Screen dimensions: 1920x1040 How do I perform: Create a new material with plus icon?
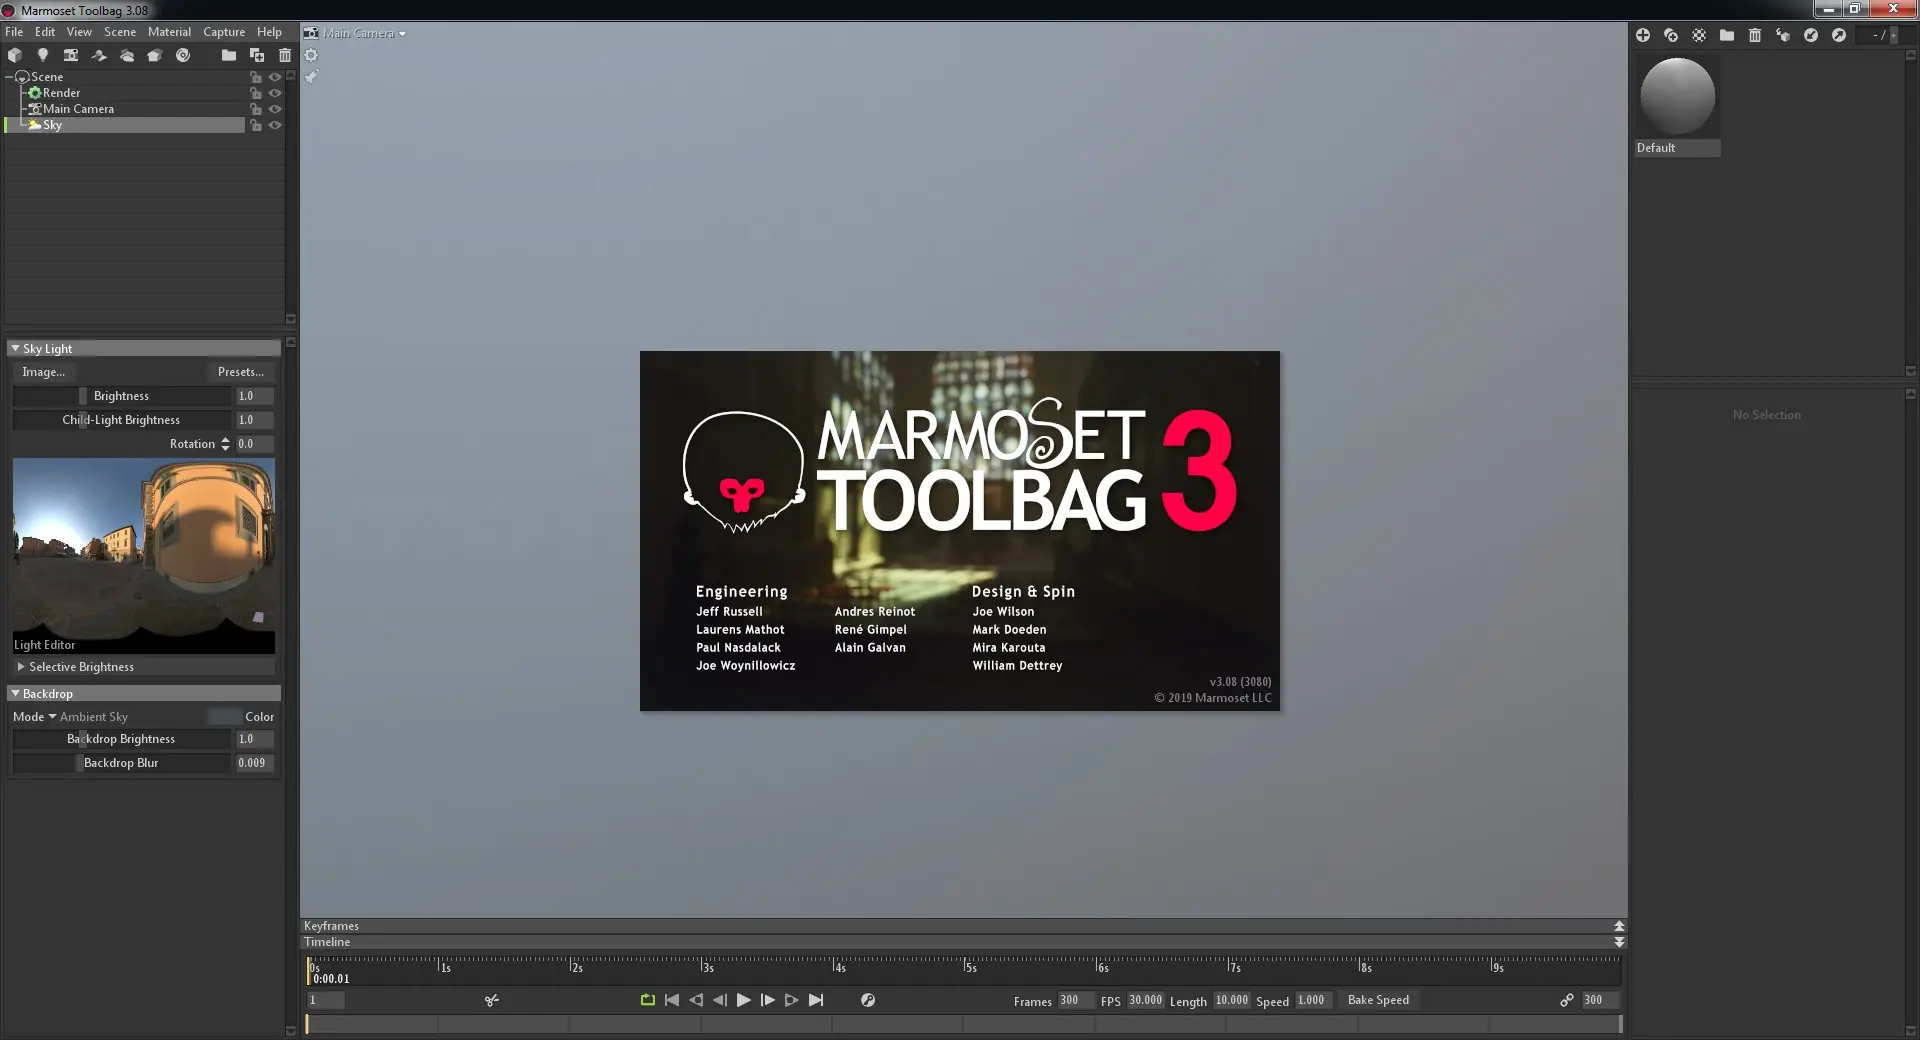[1643, 35]
